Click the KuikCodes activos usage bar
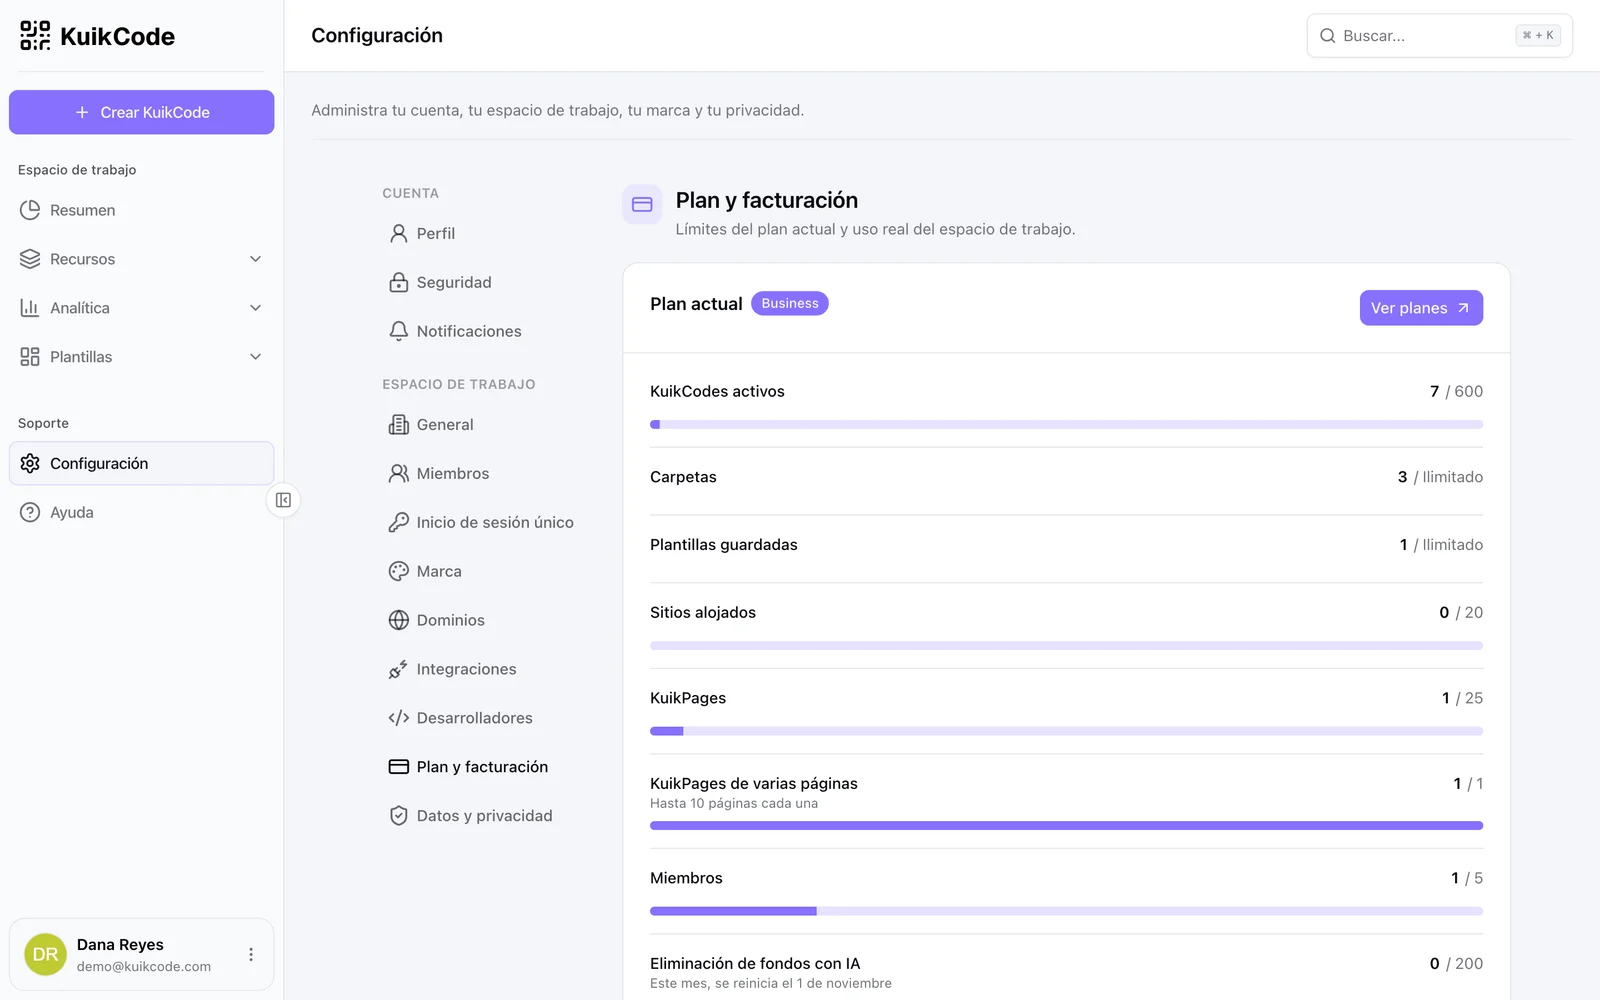This screenshot has height=1000, width=1600. coord(1066,425)
